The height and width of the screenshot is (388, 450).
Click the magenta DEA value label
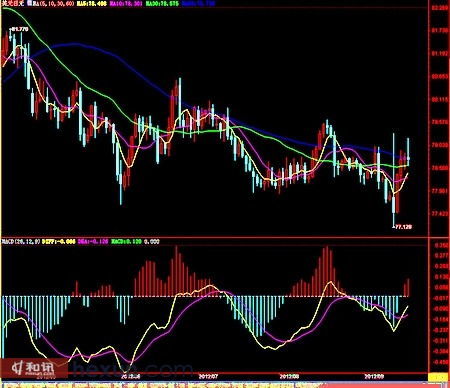coord(93,241)
